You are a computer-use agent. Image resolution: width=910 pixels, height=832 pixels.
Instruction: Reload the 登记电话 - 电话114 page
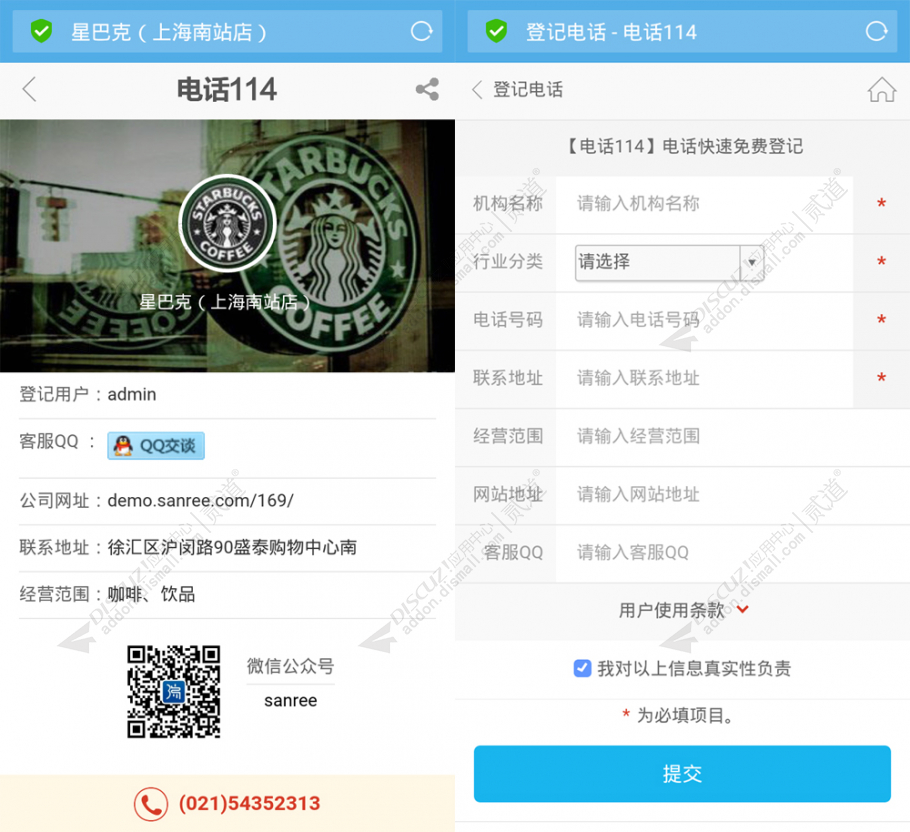click(876, 31)
